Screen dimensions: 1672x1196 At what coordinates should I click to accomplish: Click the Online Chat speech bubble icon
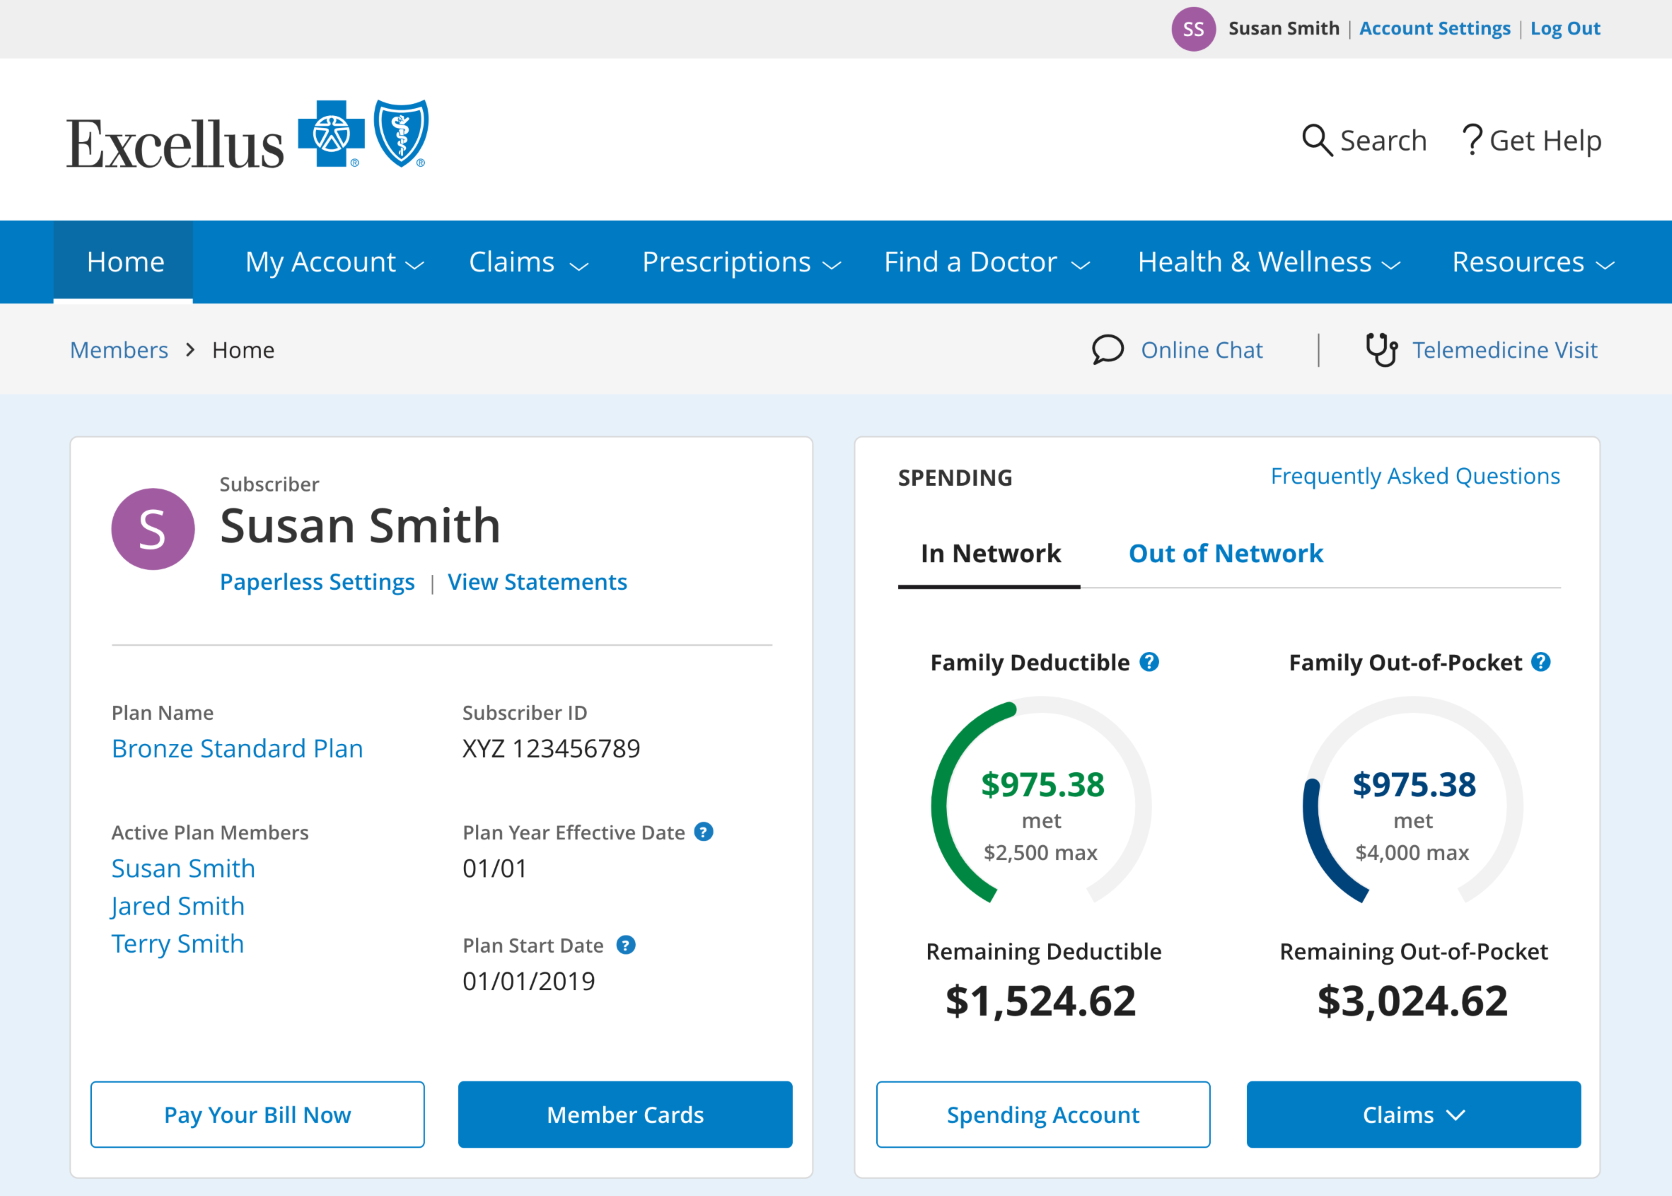click(x=1108, y=350)
